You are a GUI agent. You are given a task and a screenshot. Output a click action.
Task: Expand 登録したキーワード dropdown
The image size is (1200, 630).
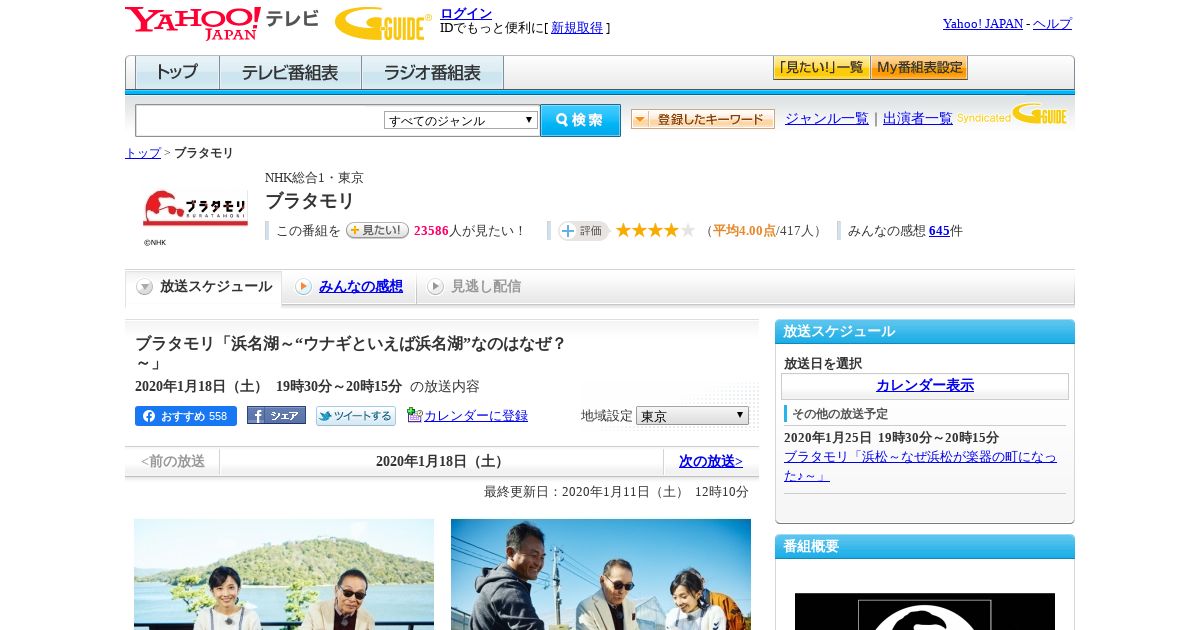pos(703,119)
